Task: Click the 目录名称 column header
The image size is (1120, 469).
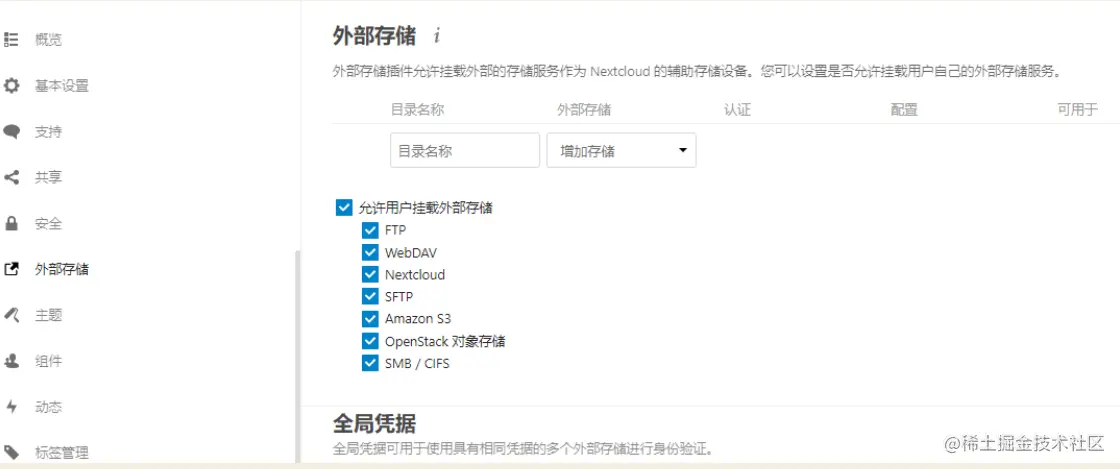Action: [x=418, y=110]
